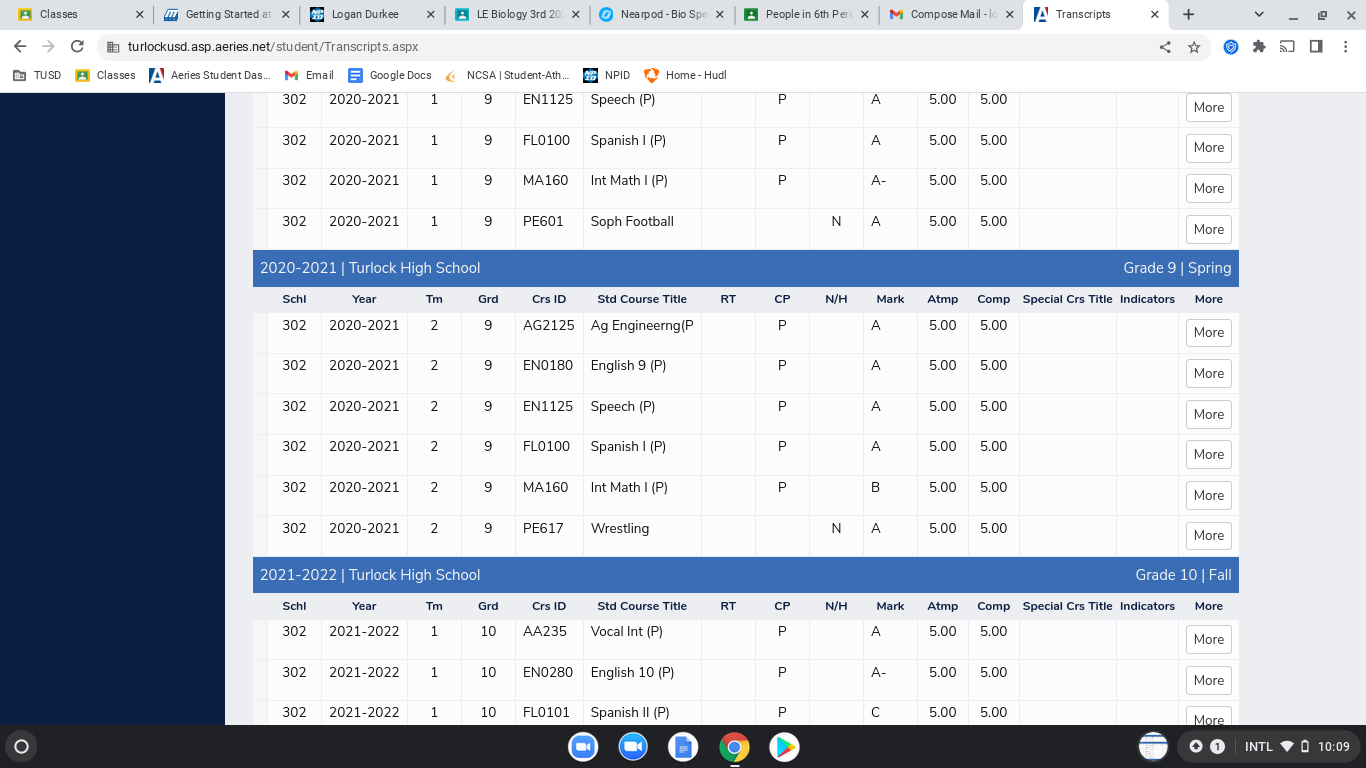Open the tab search dropdown arrow
Screen dimensions: 1366x768
[x=1259, y=15]
